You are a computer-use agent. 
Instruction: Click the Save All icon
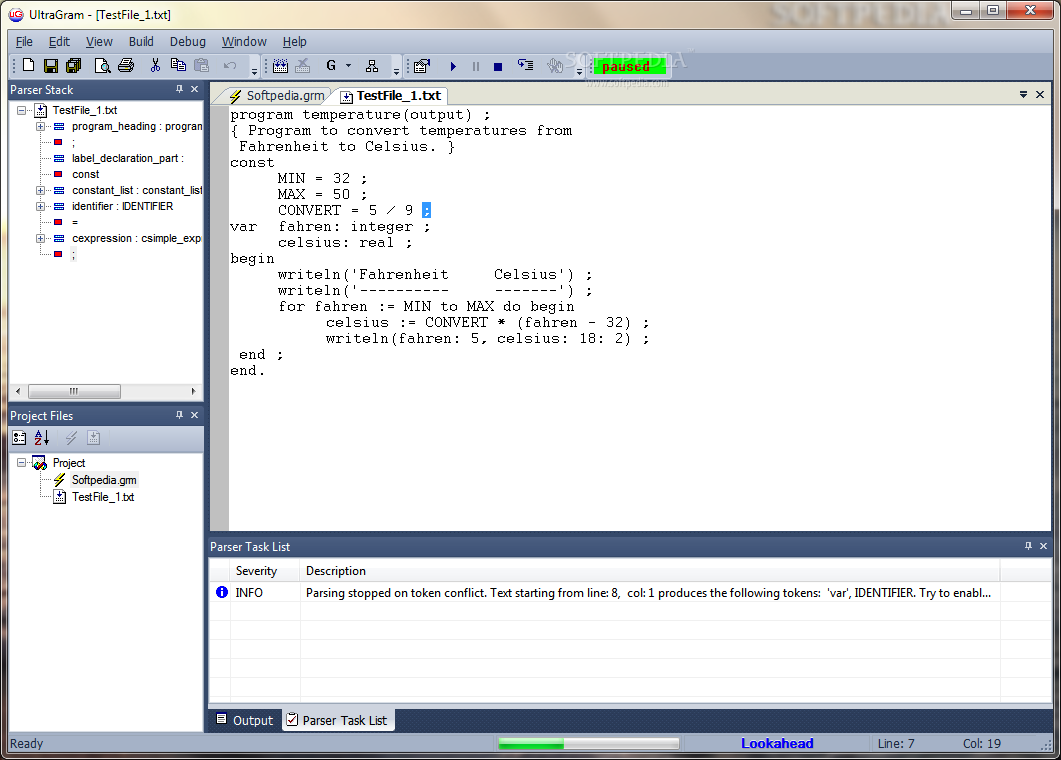[x=73, y=66]
